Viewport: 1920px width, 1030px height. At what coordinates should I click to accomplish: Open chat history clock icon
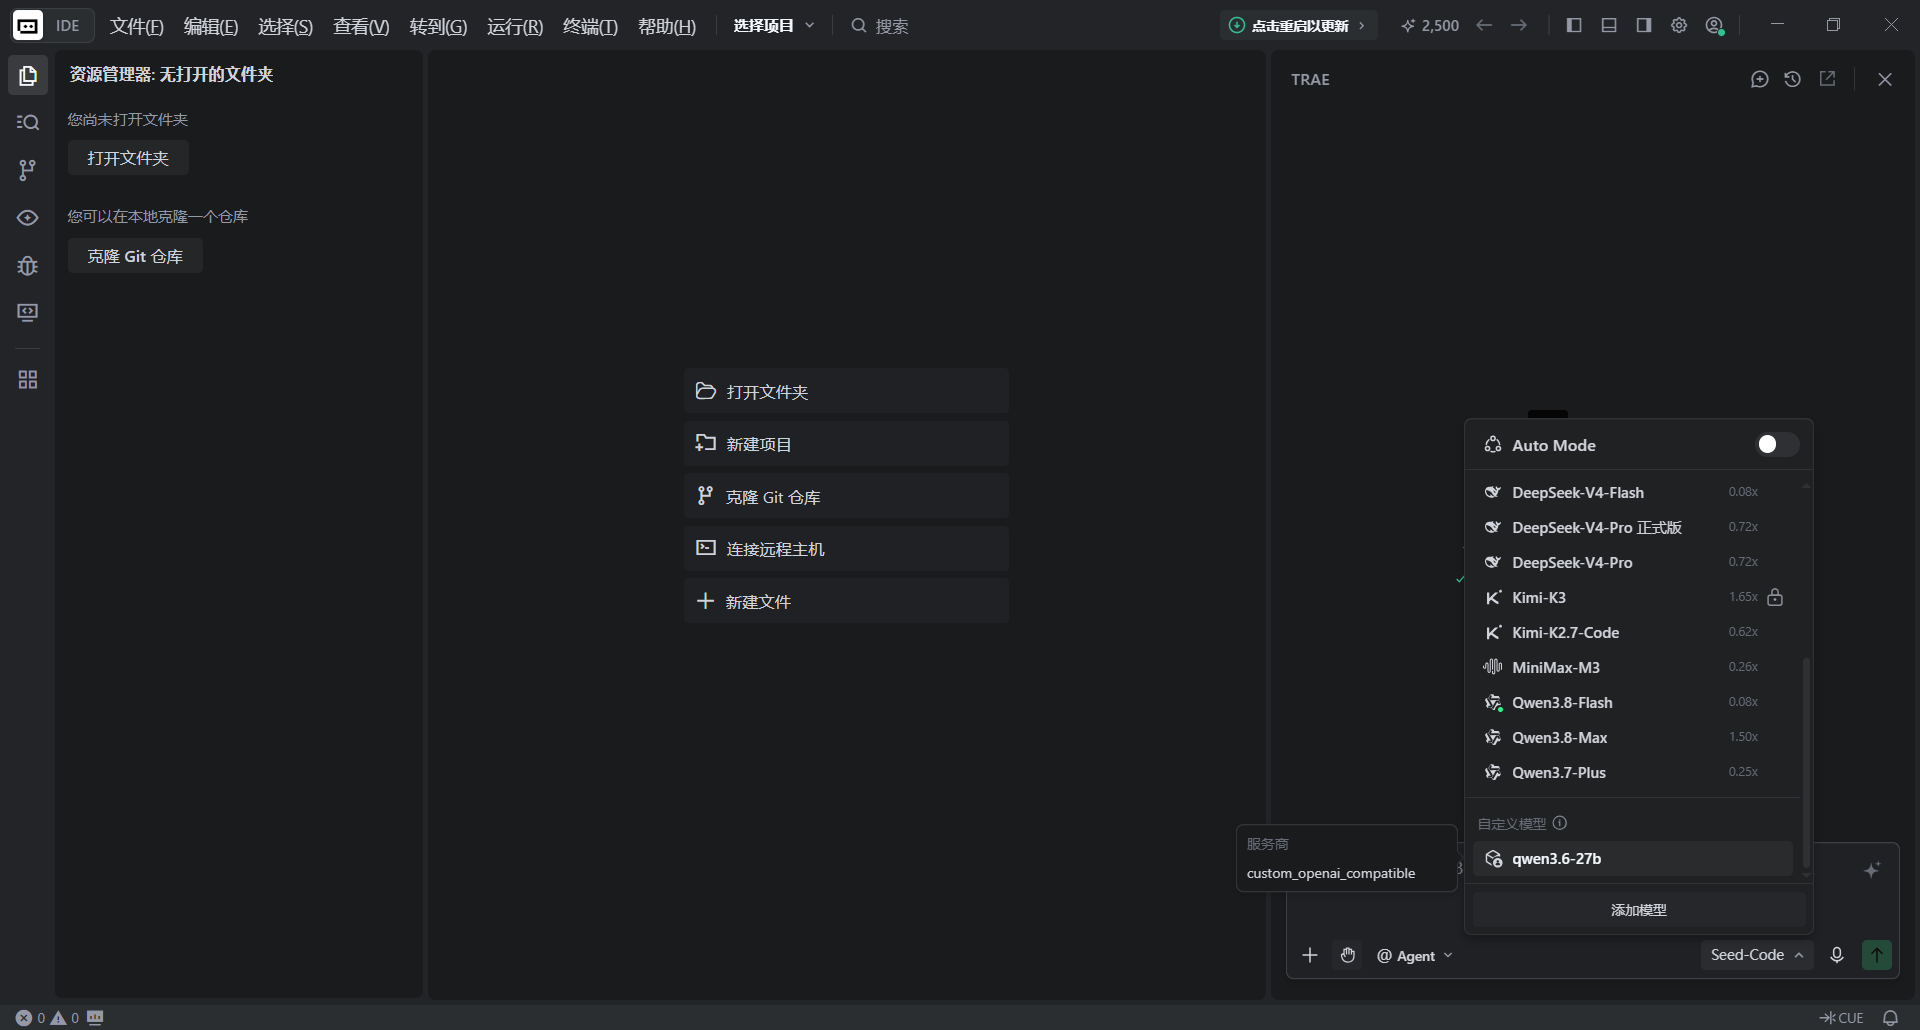pos(1793,79)
